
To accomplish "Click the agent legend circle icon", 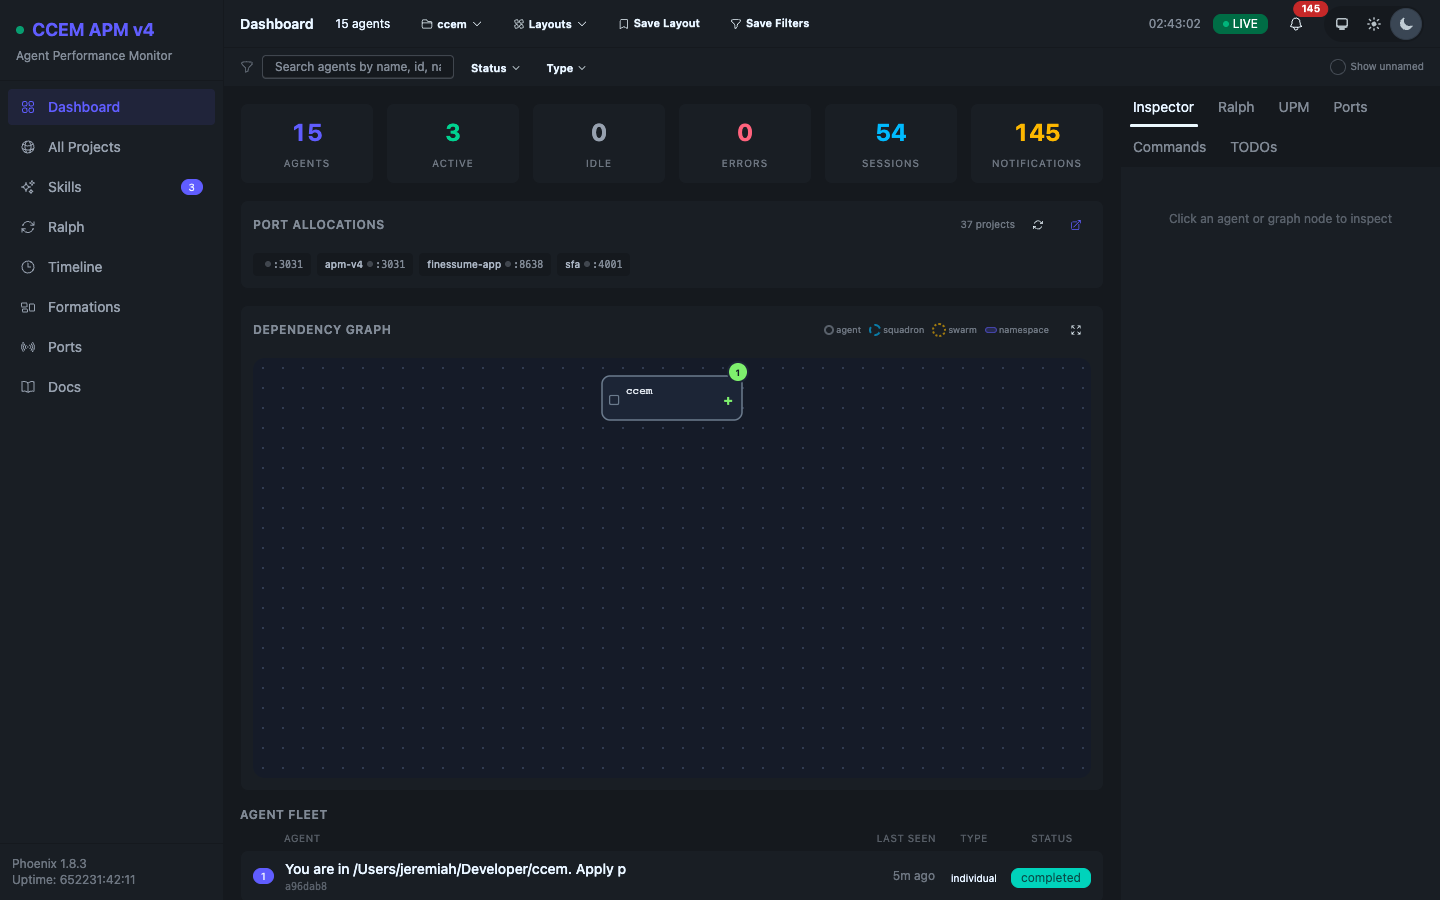I will pyautogui.click(x=828, y=330).
